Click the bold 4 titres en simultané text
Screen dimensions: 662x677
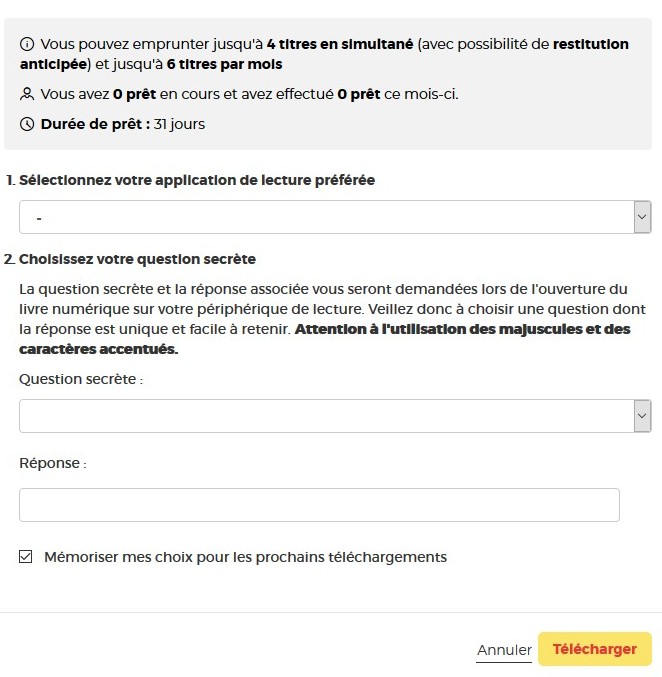coord(339,44)
